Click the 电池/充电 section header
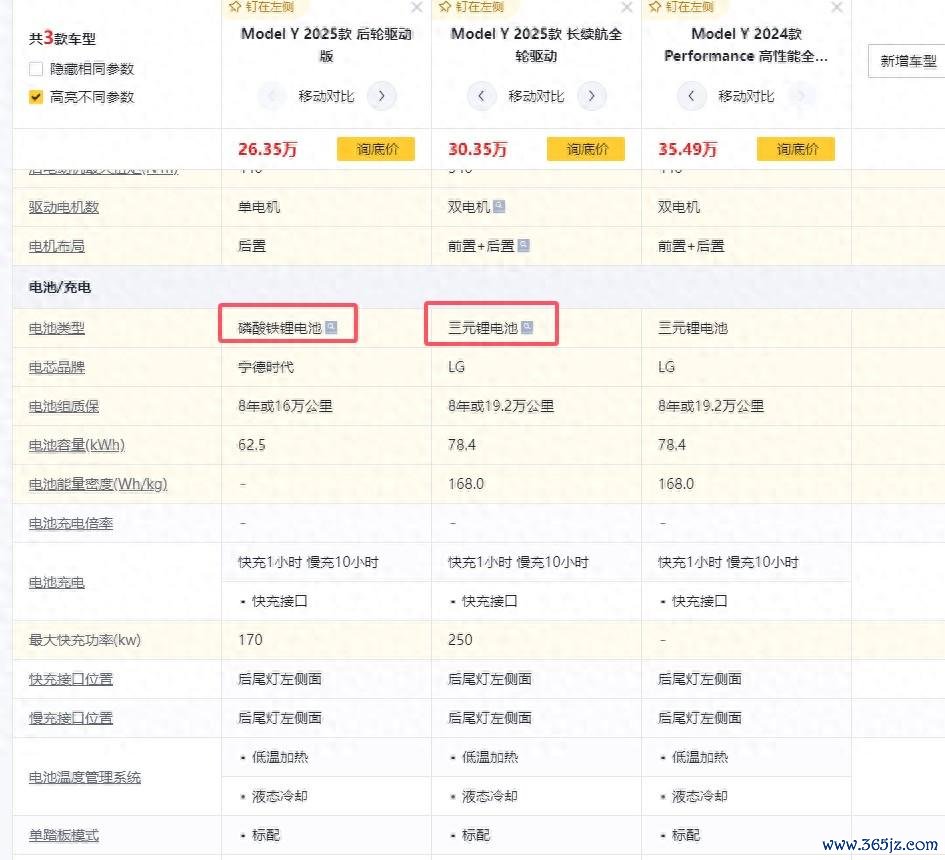 click(60, 287)
